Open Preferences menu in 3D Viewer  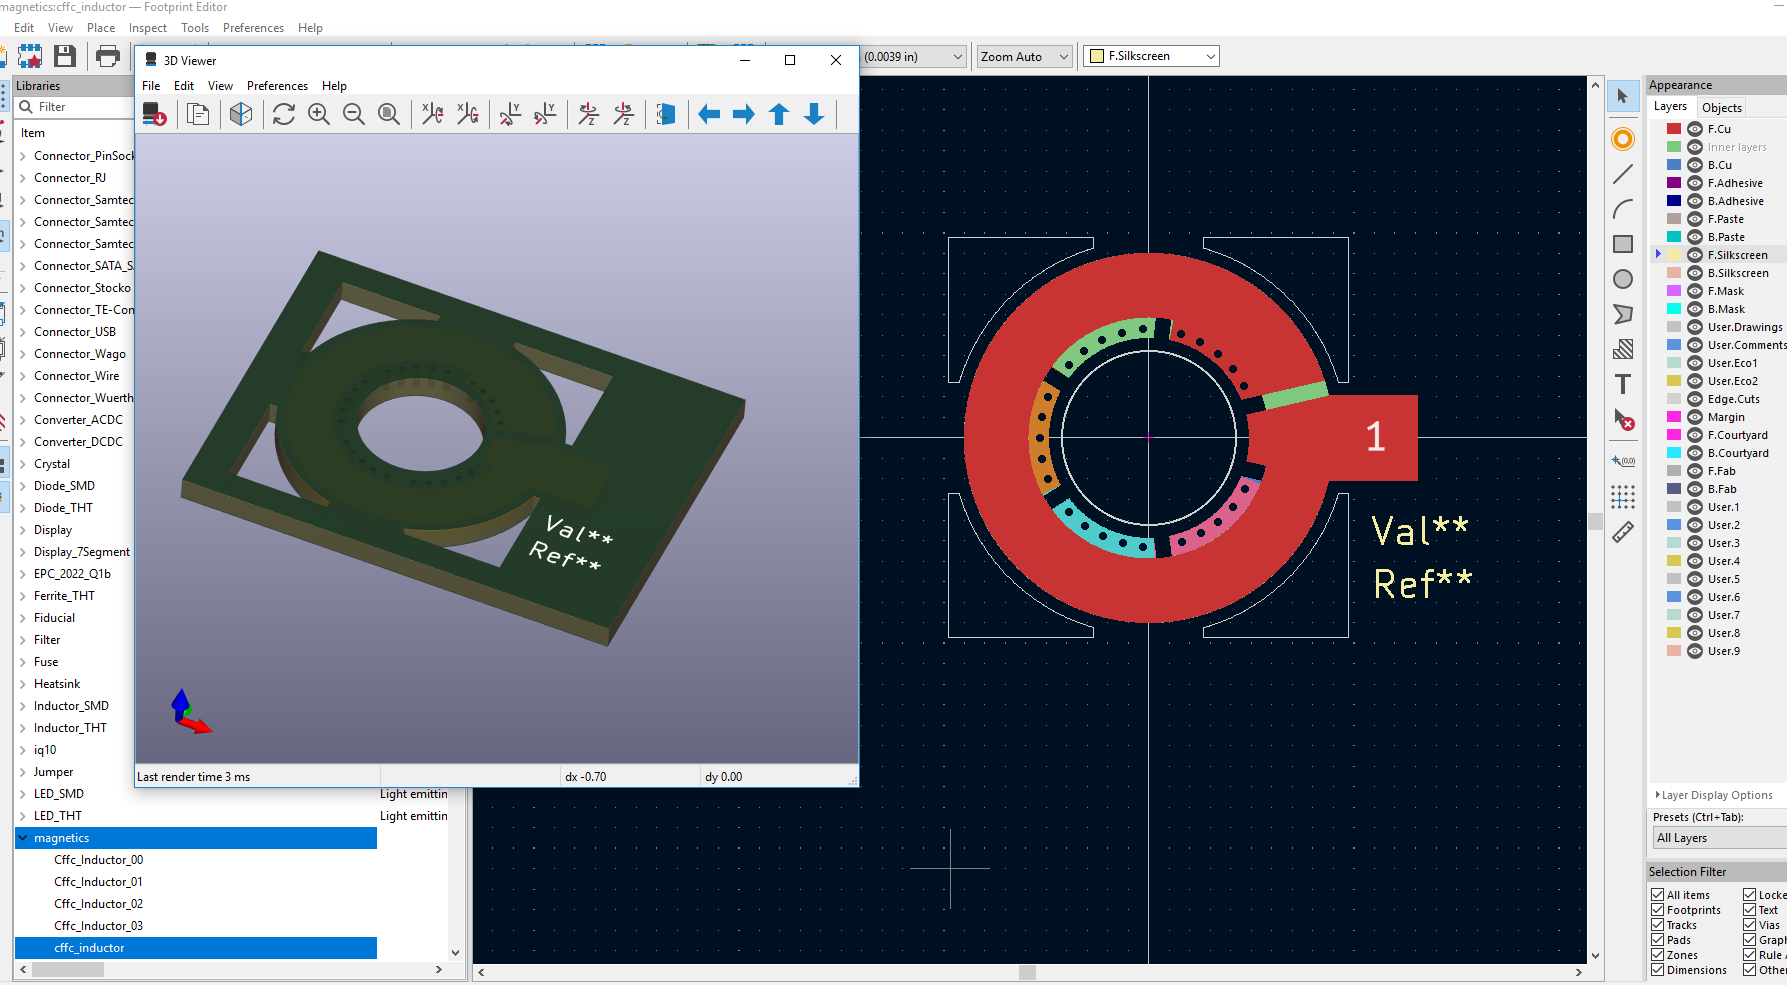277,86
